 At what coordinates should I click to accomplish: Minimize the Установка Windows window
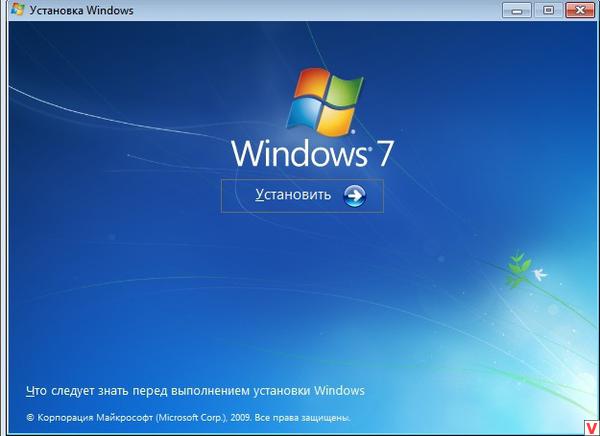[517, 10]
